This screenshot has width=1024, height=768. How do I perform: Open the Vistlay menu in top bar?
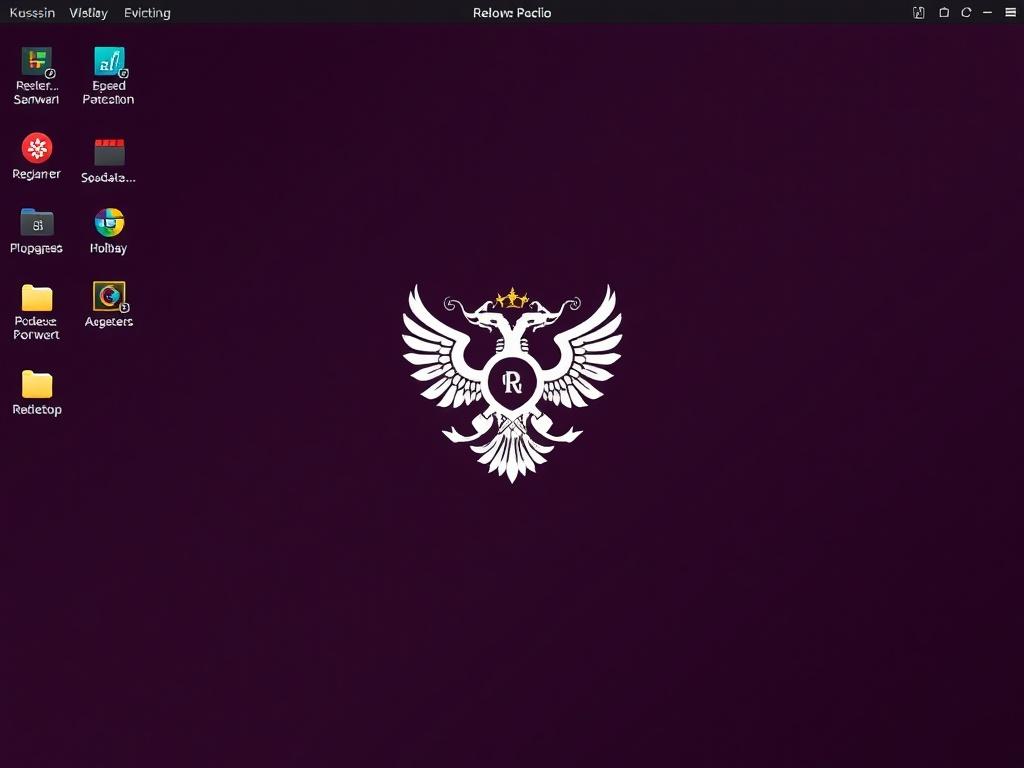(88, 13)
